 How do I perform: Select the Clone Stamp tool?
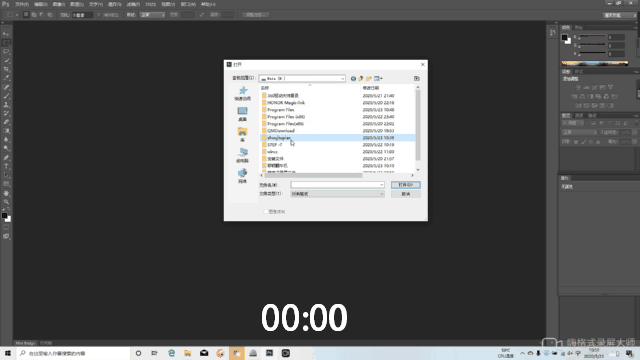(6, 105)
